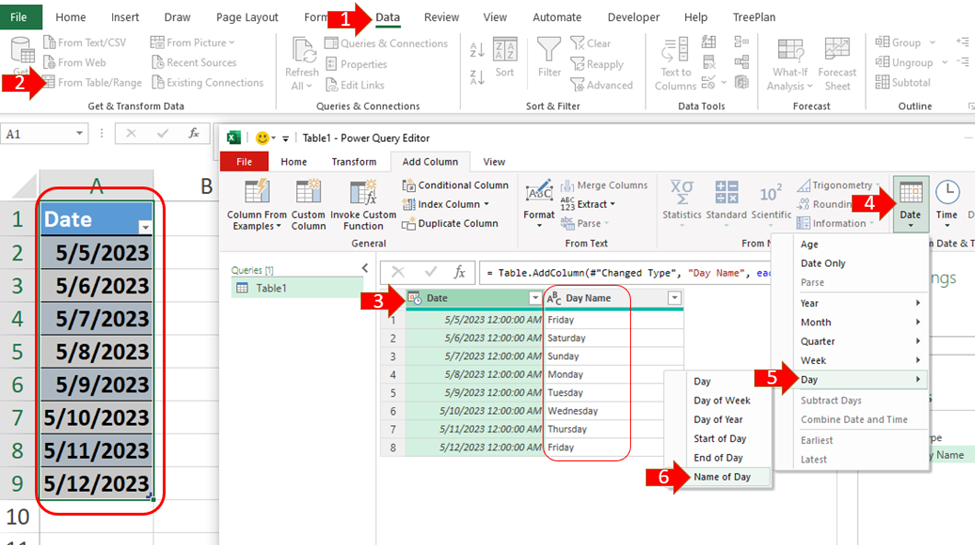Create a Forecast Sheet
The height and width of the screenshot is (545, 975).
[837, 64]
